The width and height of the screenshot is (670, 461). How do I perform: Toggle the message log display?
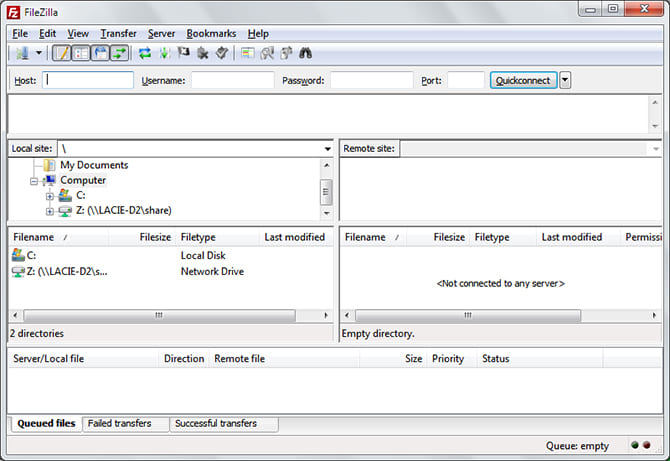tap(62, 53)
